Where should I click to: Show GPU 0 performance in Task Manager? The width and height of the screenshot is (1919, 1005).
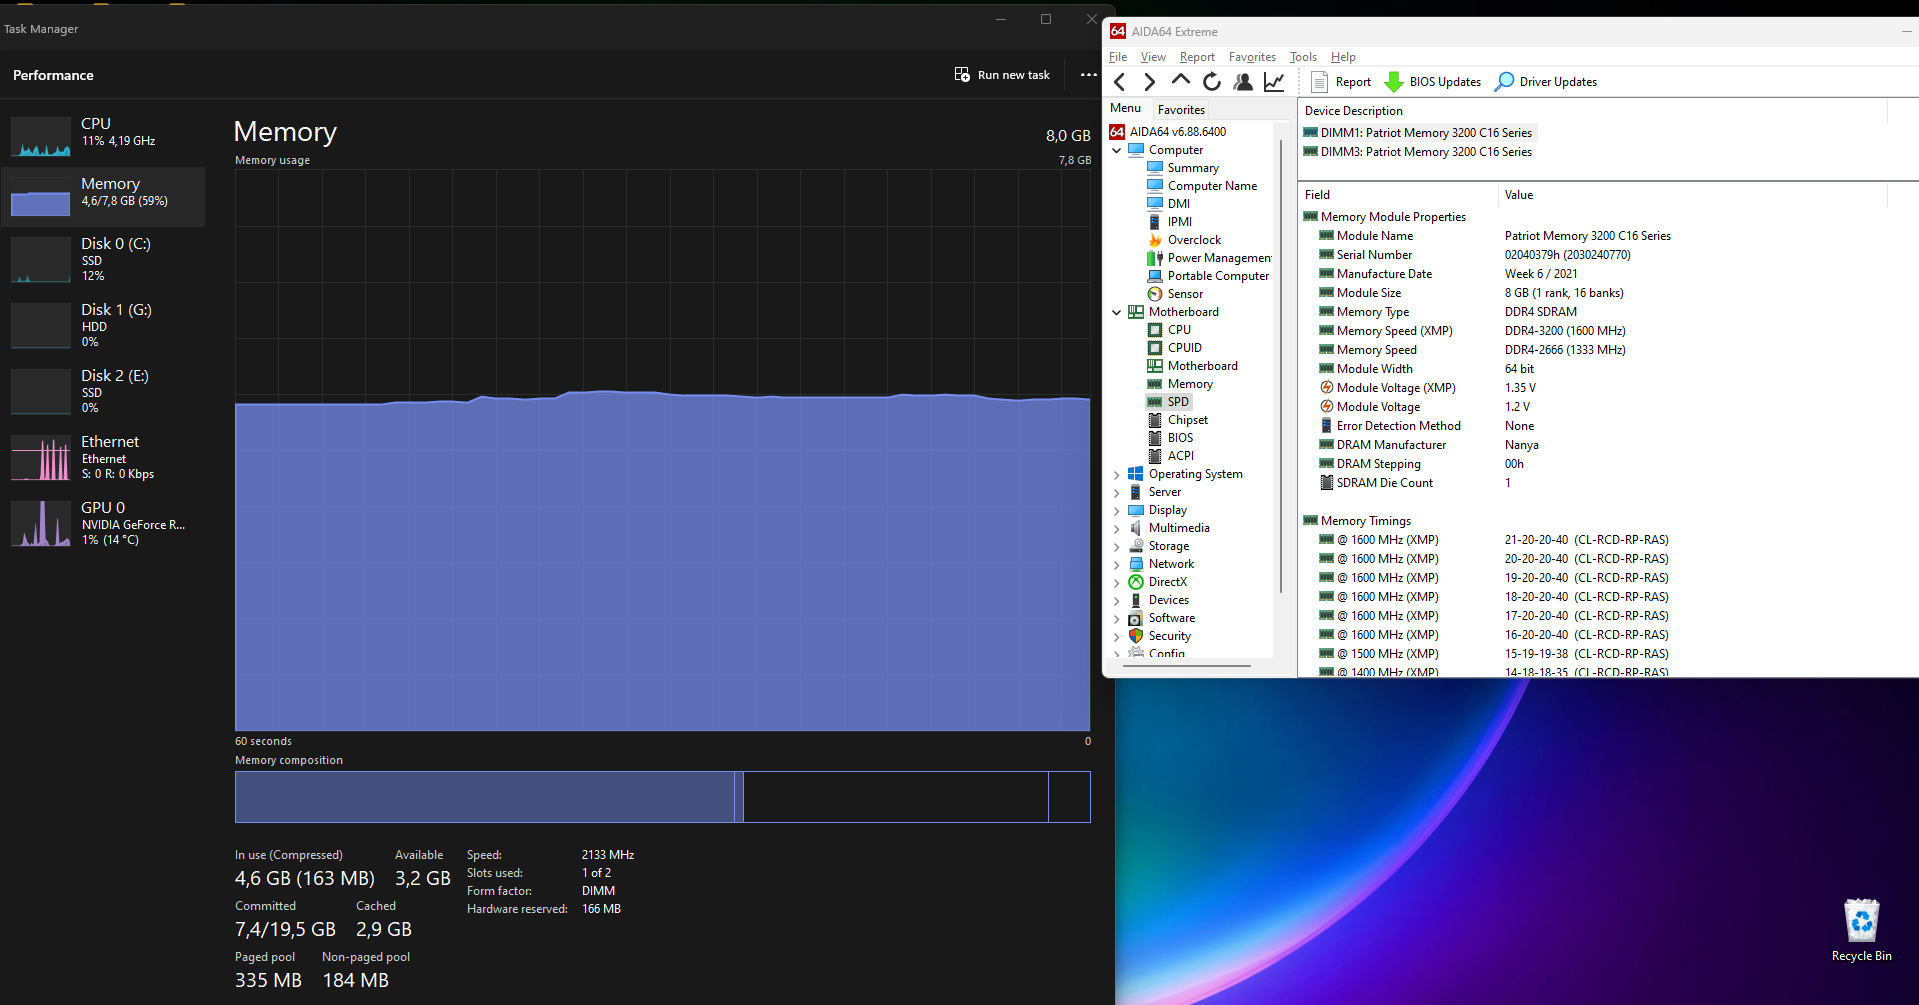[104, 523]
